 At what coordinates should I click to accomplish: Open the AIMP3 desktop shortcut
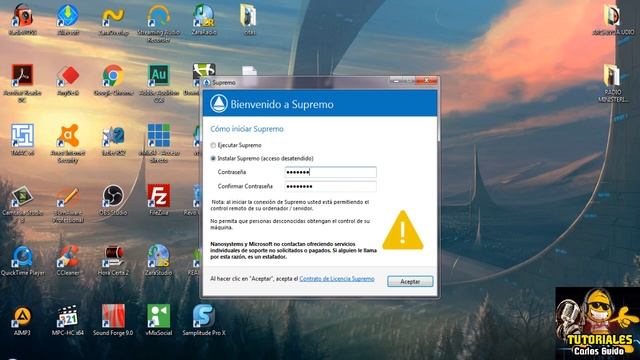tap(22, 320)
